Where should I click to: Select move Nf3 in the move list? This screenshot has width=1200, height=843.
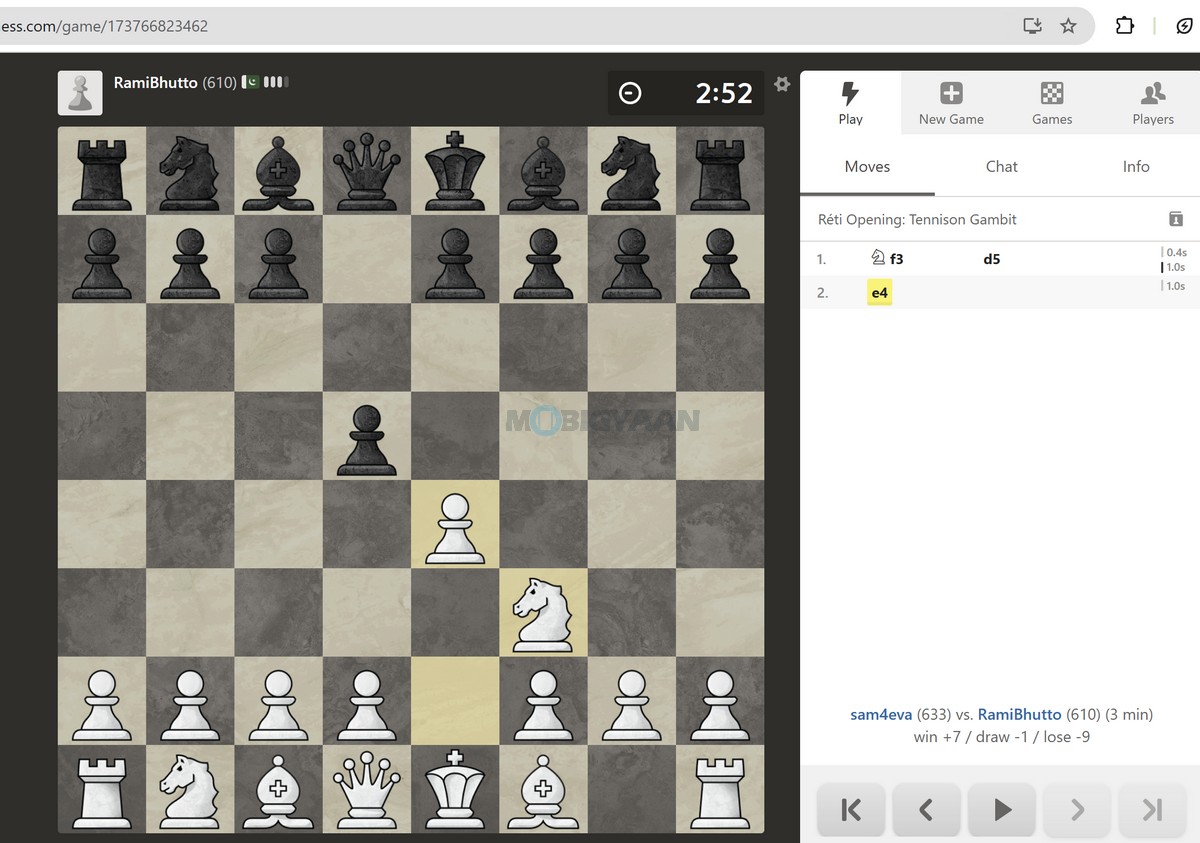tap(887, 259)
